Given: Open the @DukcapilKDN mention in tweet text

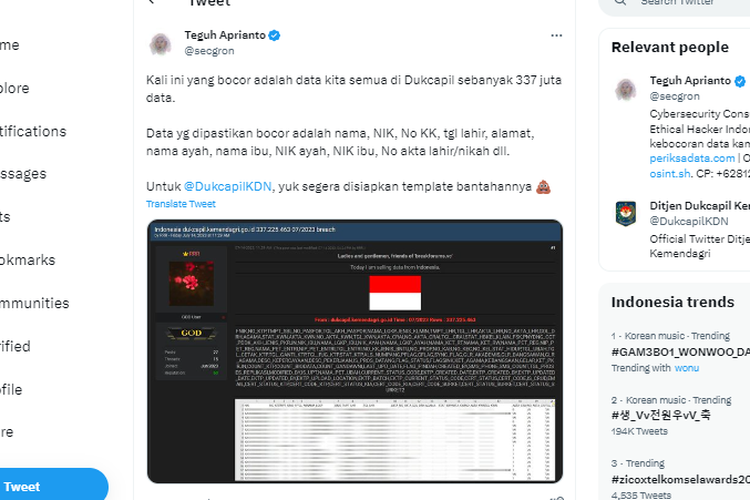Looking at the screenshot, I should click(x=228, y=187).
